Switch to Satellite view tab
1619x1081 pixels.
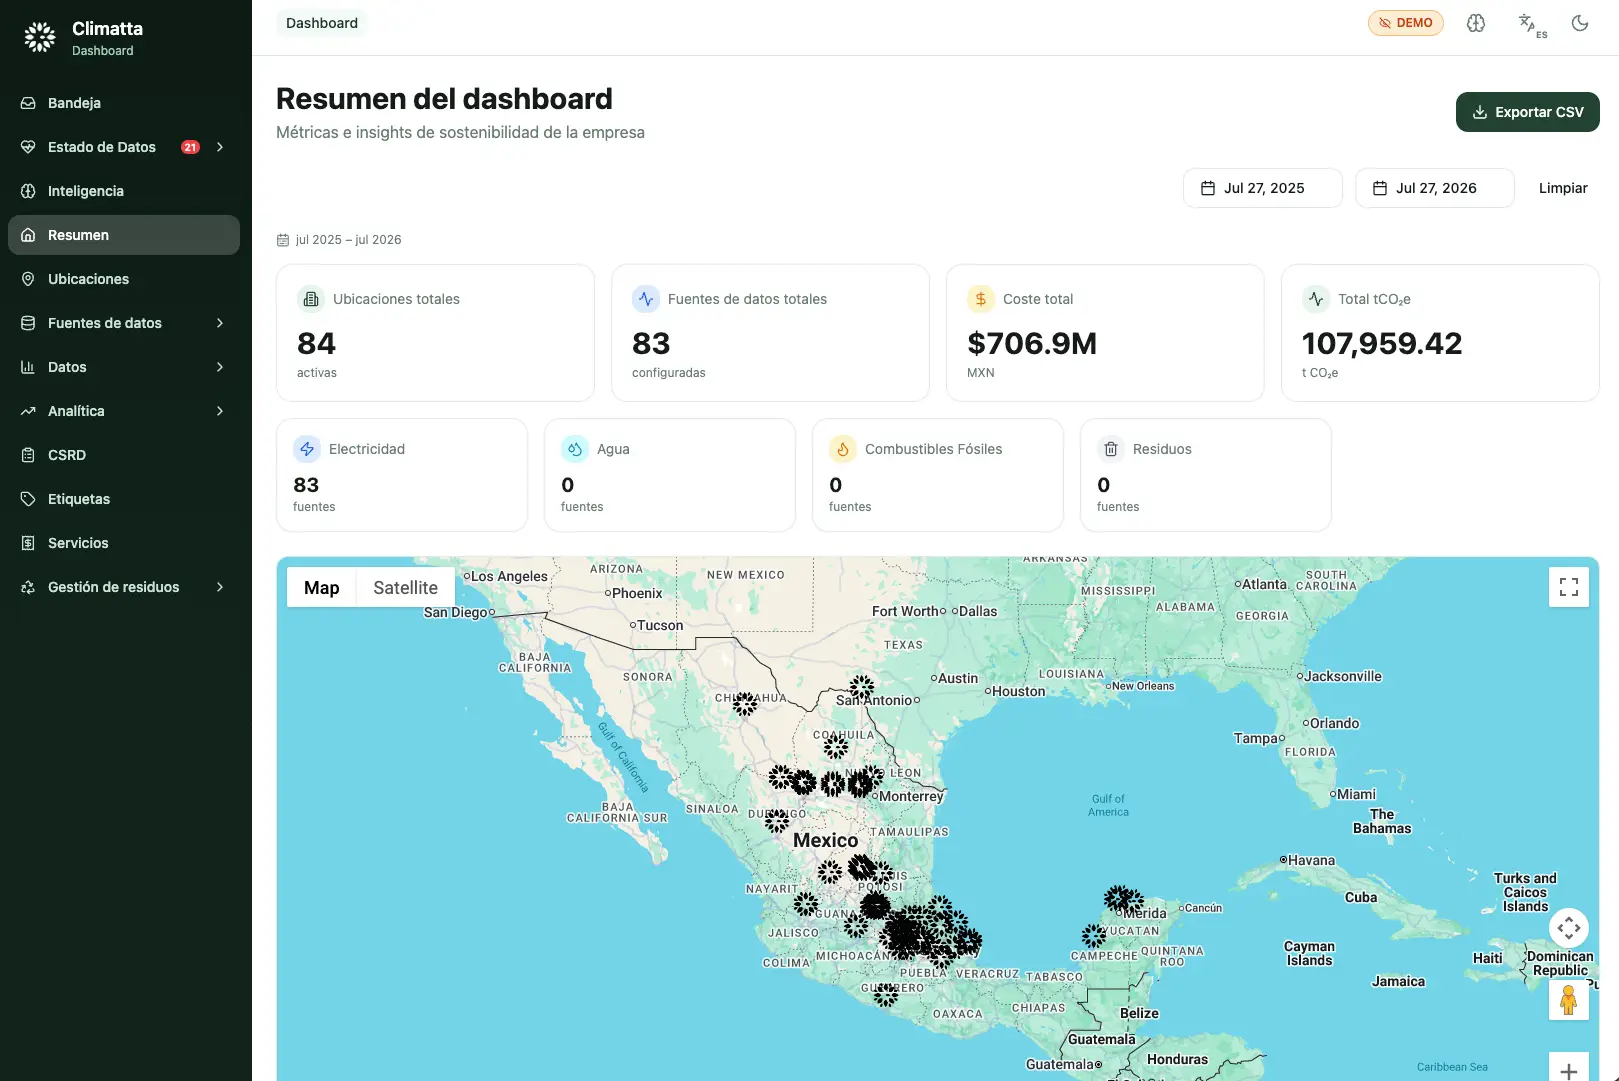(406, 588)
